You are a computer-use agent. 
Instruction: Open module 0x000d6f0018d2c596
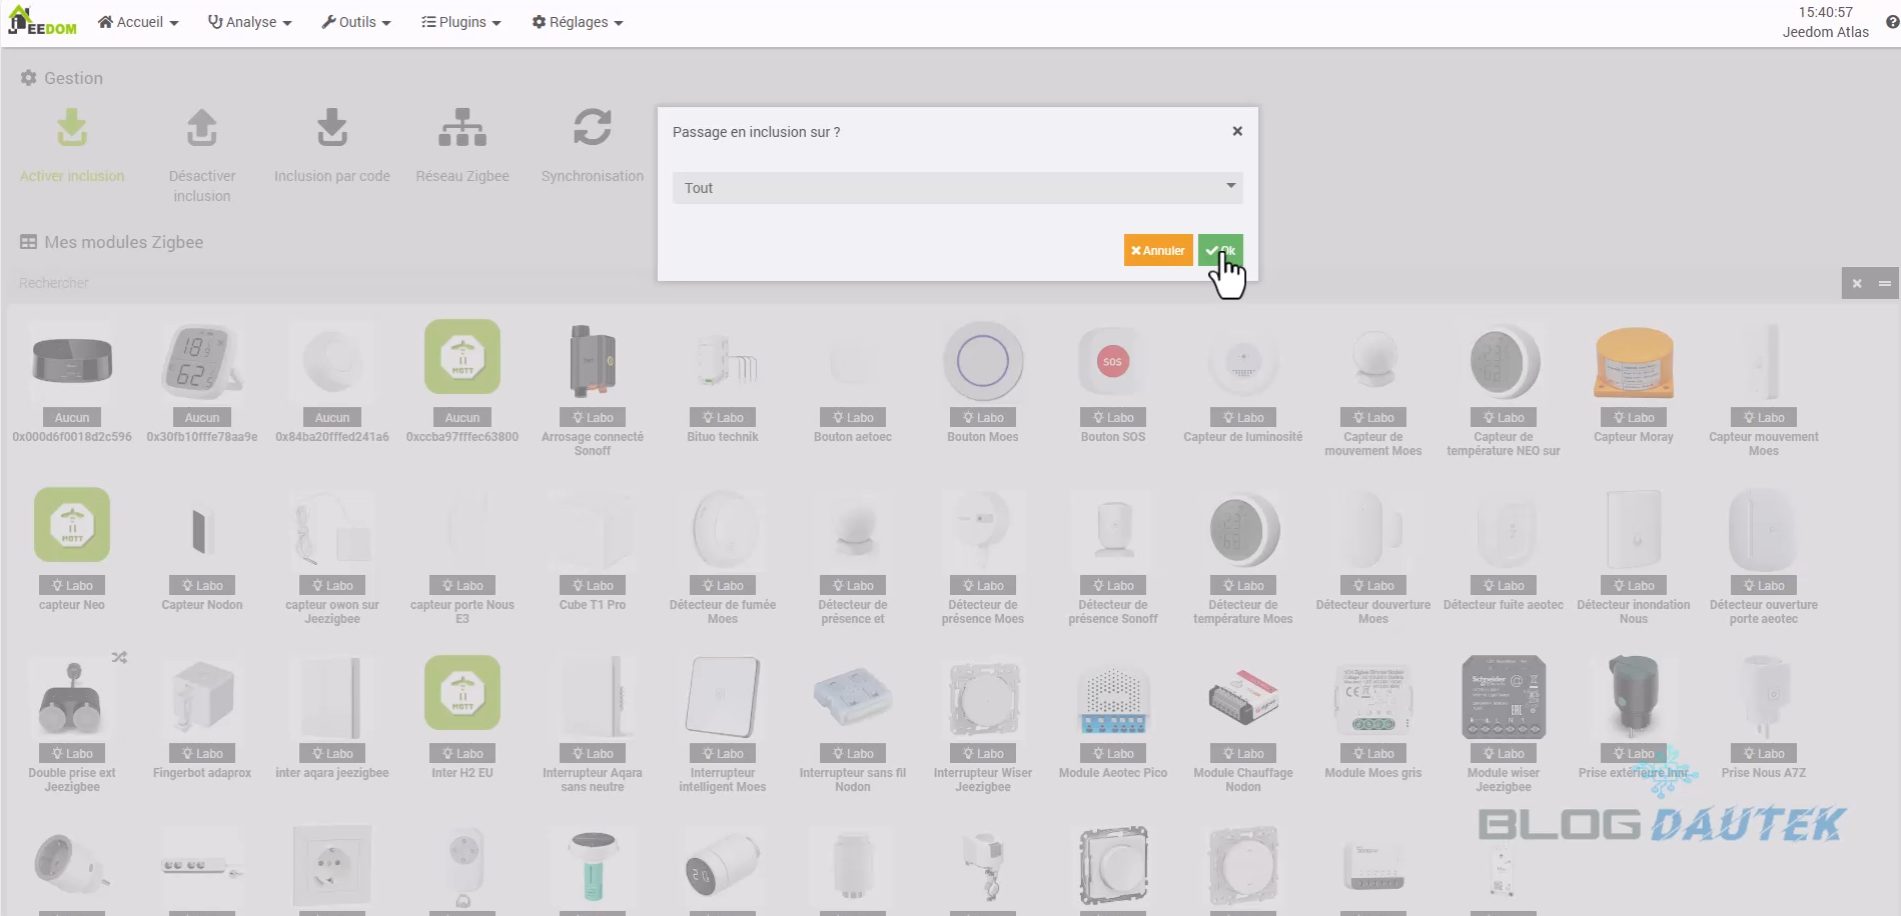pos(72,383)
